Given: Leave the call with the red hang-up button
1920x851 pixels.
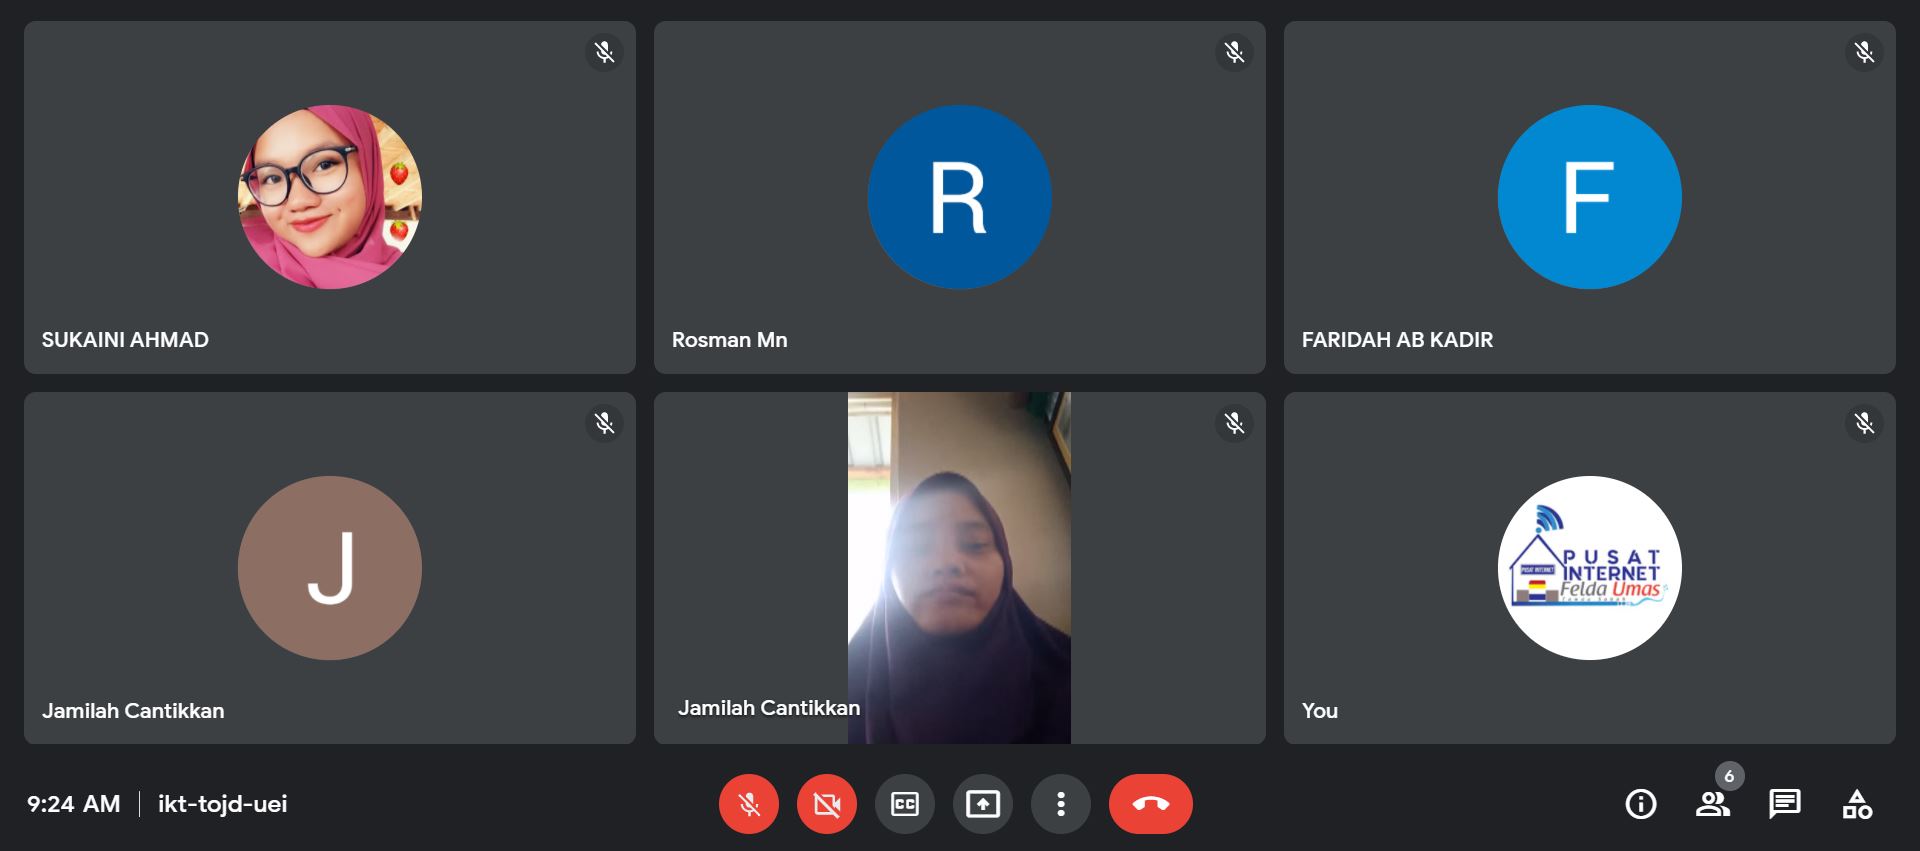Looking at the screenshot, I should [1150, 804].
